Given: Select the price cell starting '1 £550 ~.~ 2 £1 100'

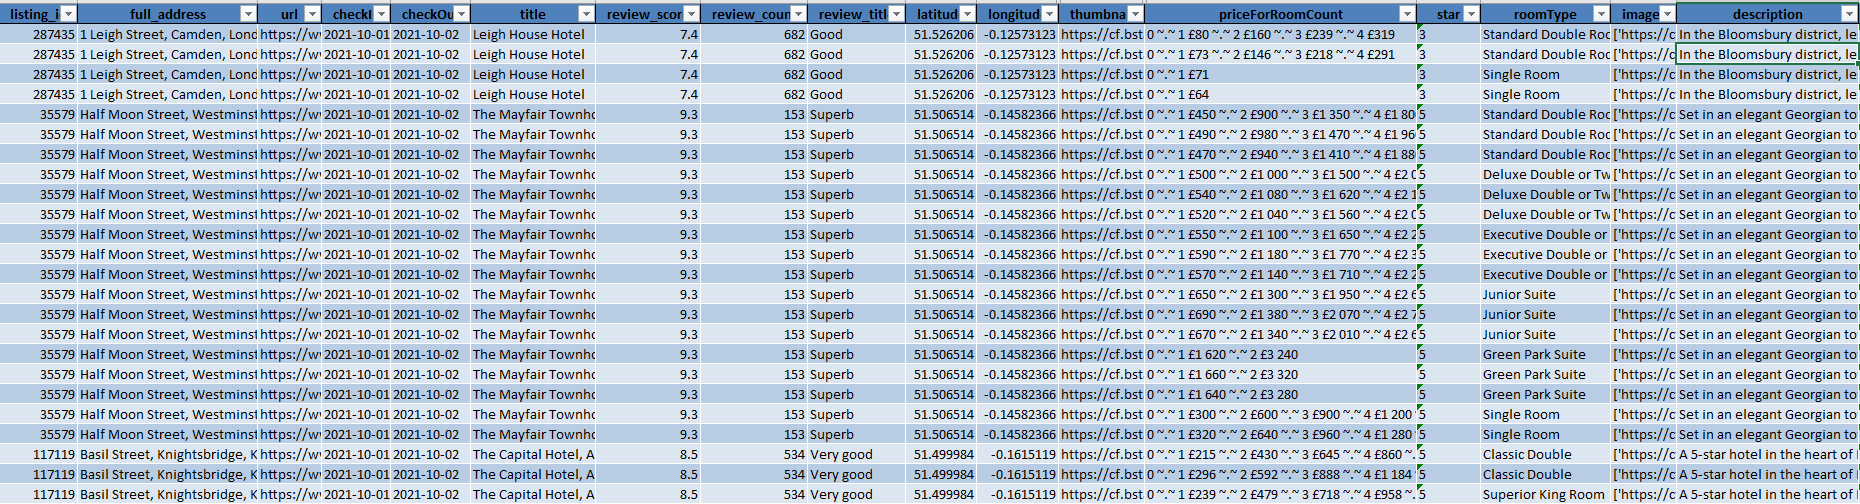Looking at the screenshot, I should [x=1281, y=234].
